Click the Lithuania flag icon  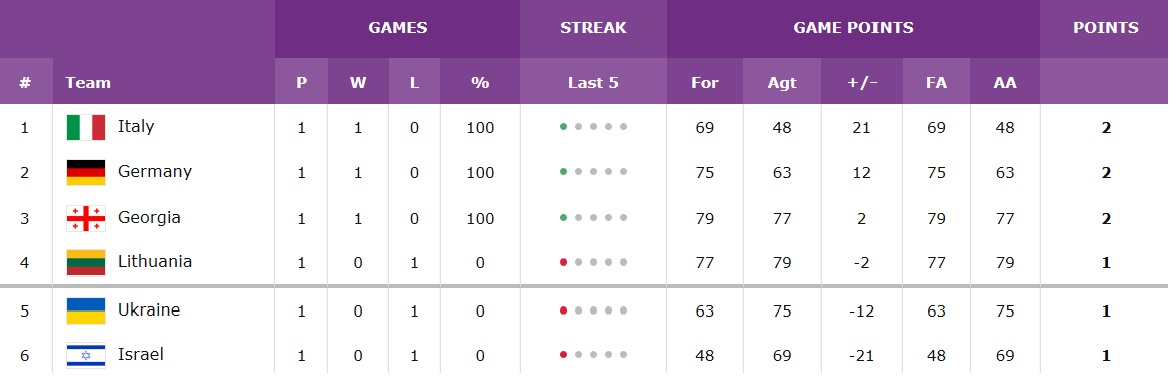86,262
